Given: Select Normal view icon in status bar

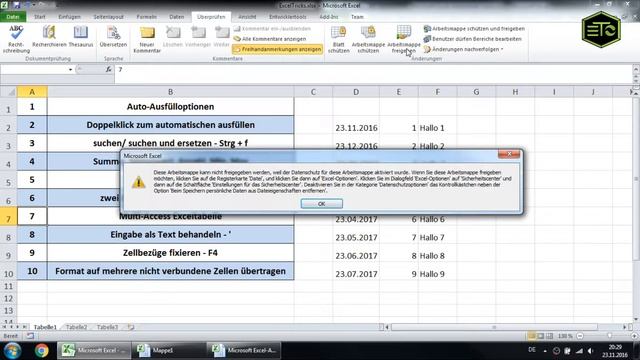Looking at the screenshot, I should click(x=531, y=336).
